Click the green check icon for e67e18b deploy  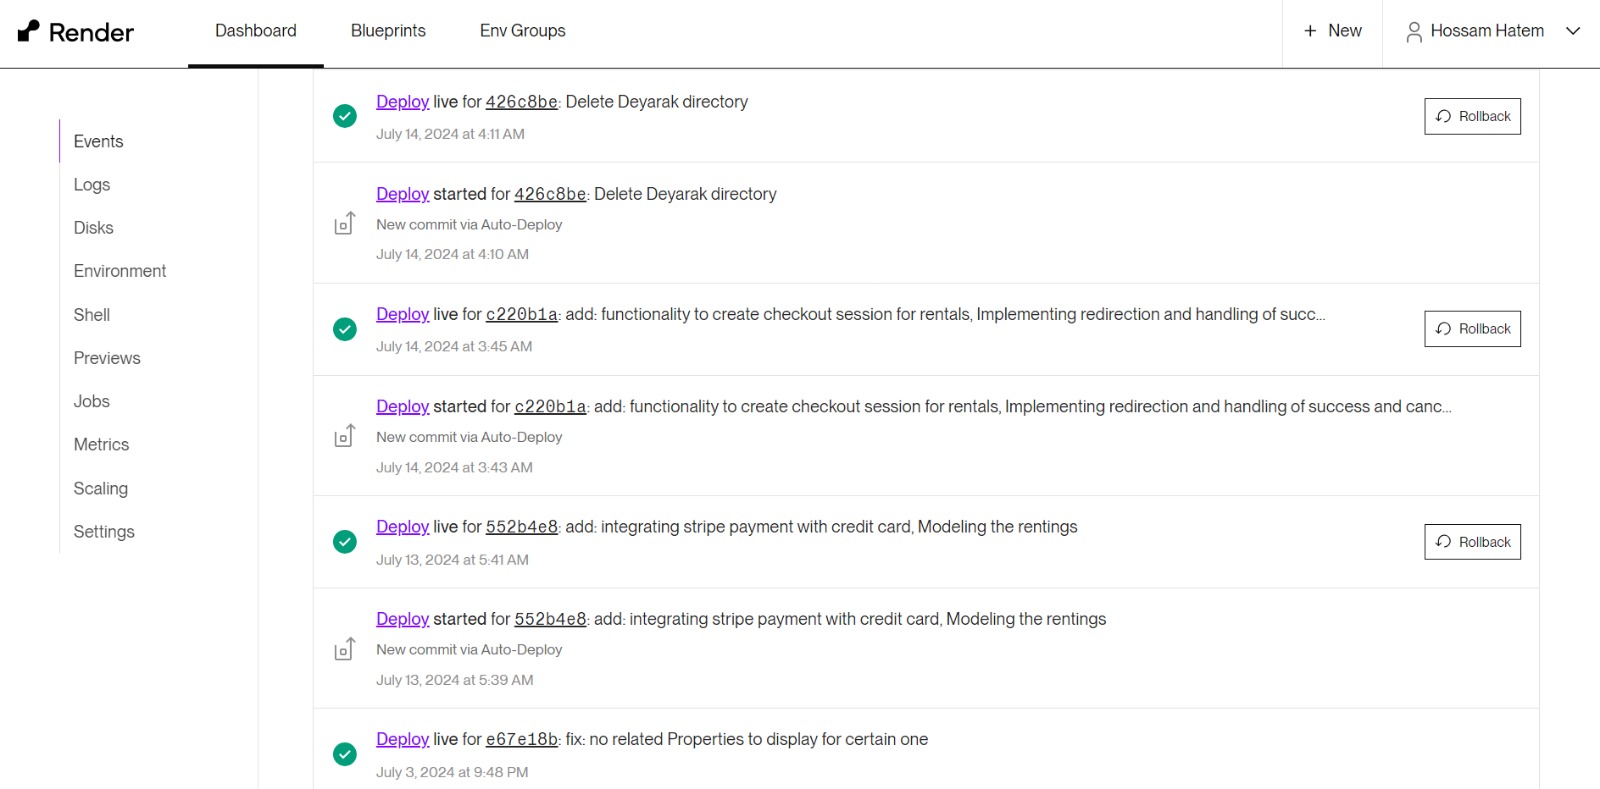pyautogui.click(x=345, y=754)
